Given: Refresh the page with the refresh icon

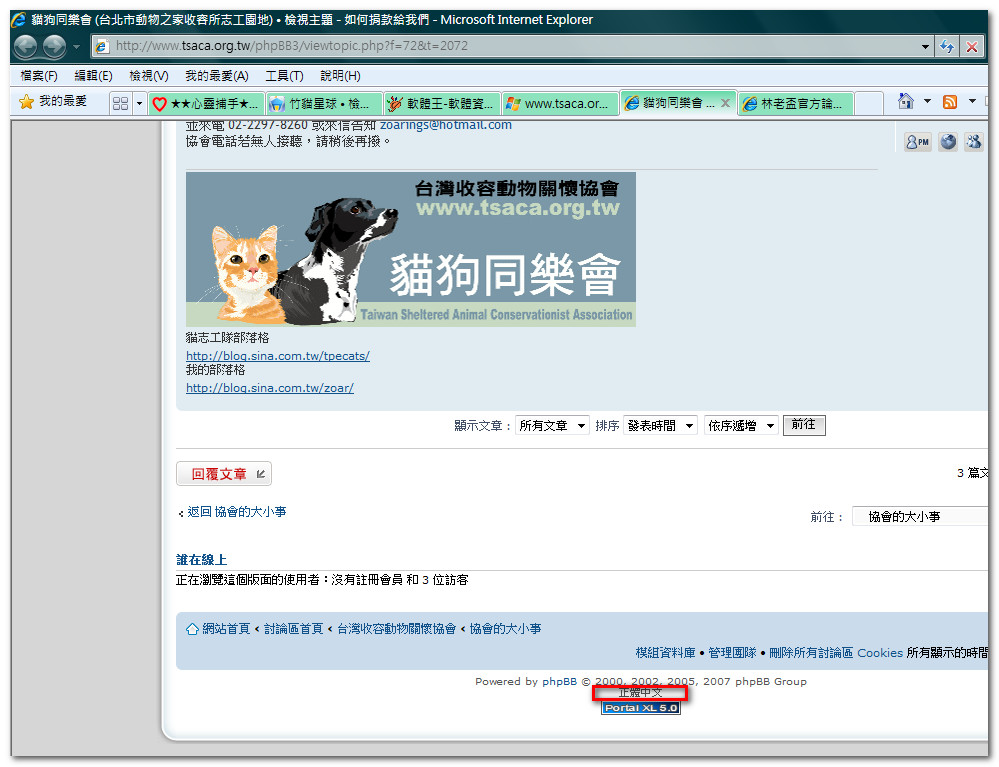Looking at the screenshot, I should tap(947, 47).
